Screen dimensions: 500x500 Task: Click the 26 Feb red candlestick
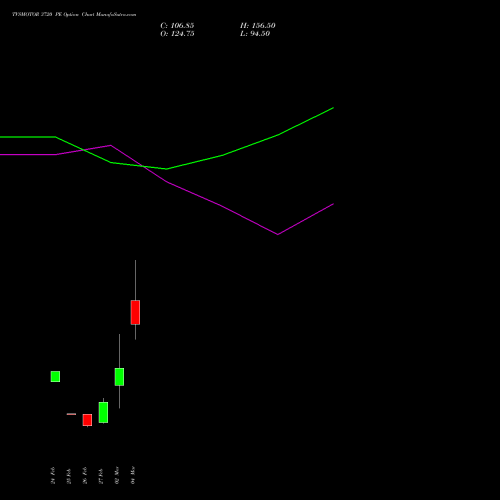(87, 420)
